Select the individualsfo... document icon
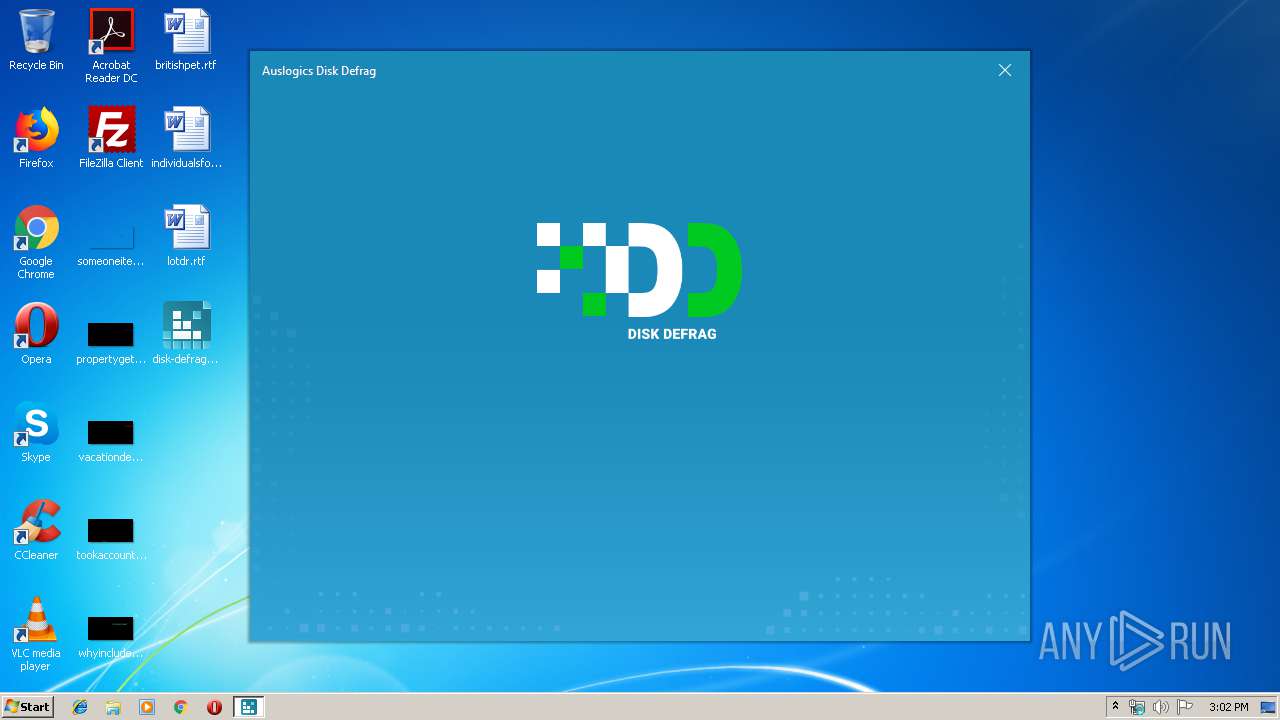The image size is (1280, 720). (x=186, y=138)
